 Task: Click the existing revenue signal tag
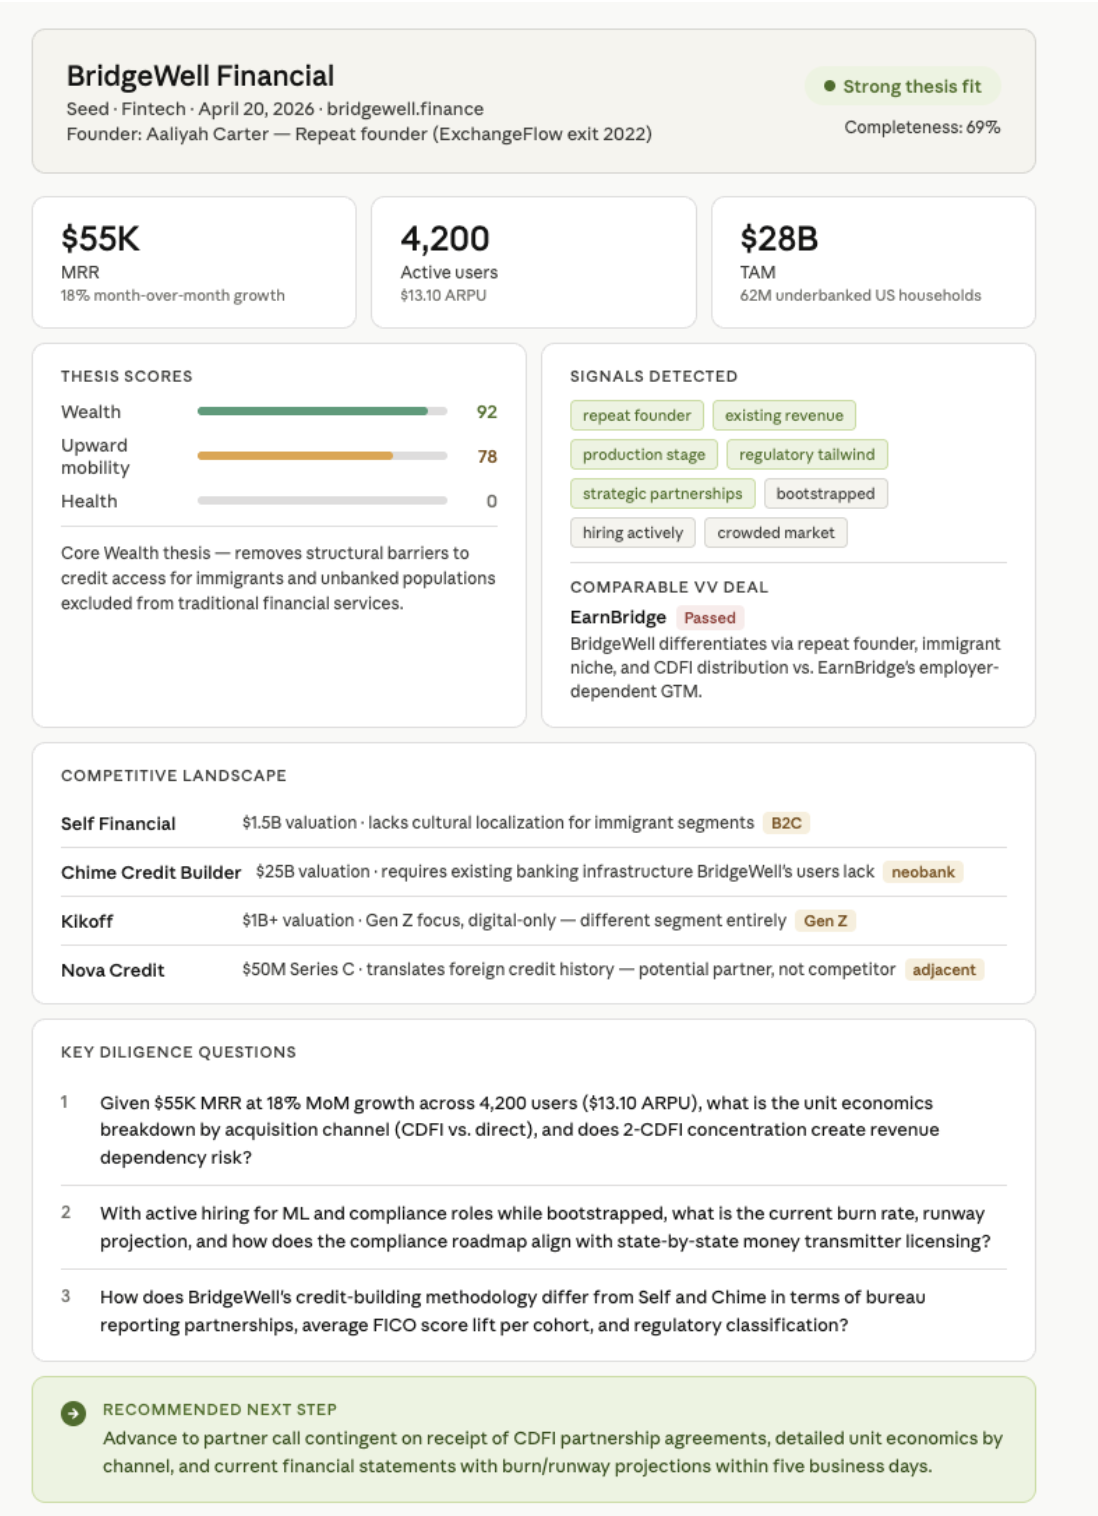tap(783, 415)
